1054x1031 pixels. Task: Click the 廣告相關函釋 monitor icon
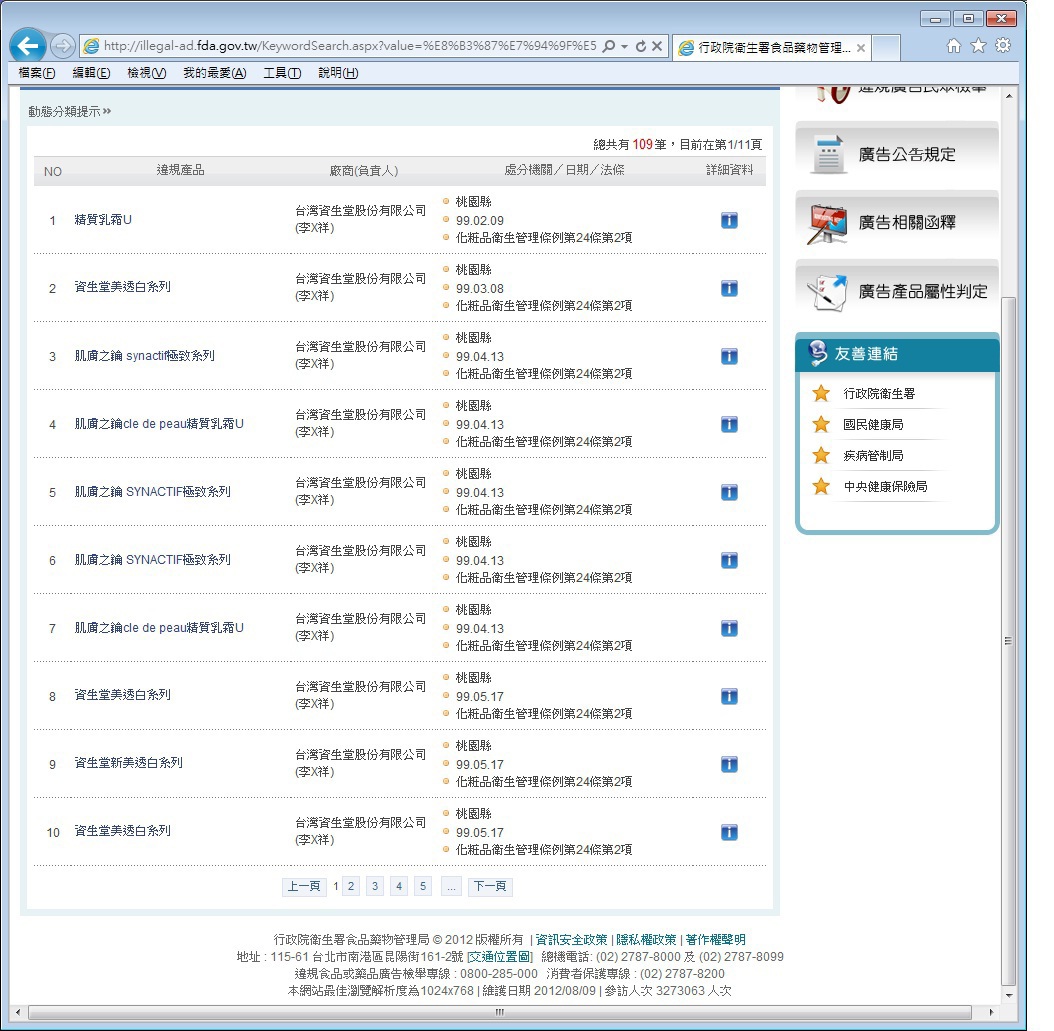click(827, 223)
